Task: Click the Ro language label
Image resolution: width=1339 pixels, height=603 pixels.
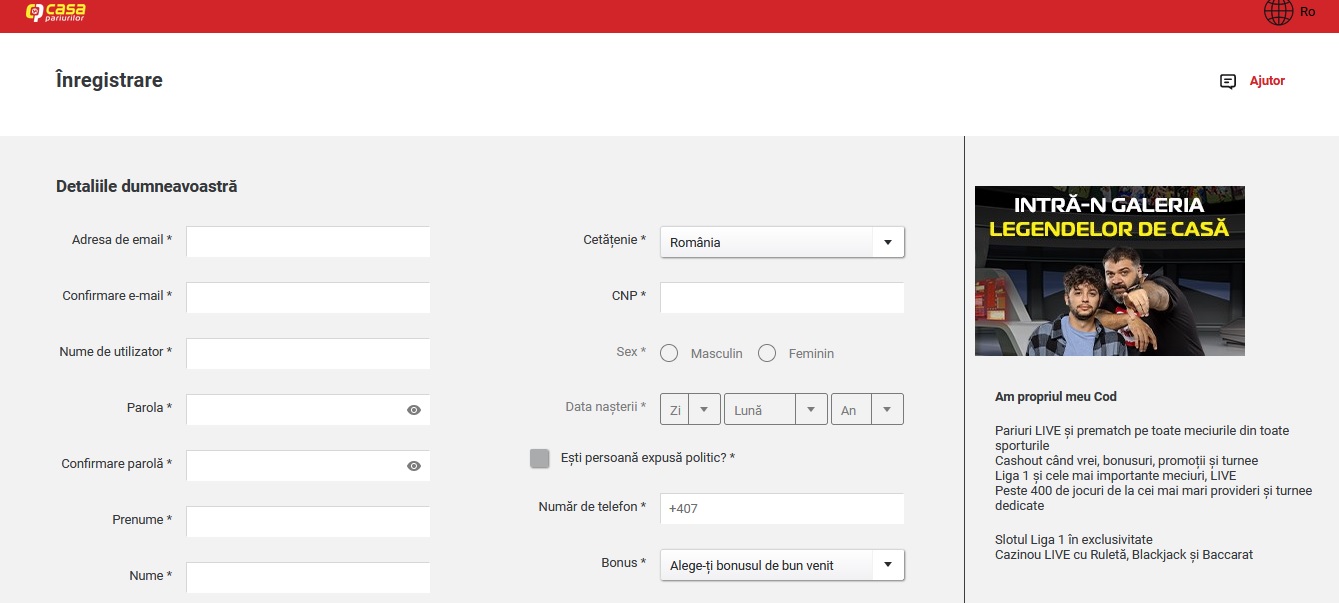Action: pyautogui.click(x=1307, y=12)
